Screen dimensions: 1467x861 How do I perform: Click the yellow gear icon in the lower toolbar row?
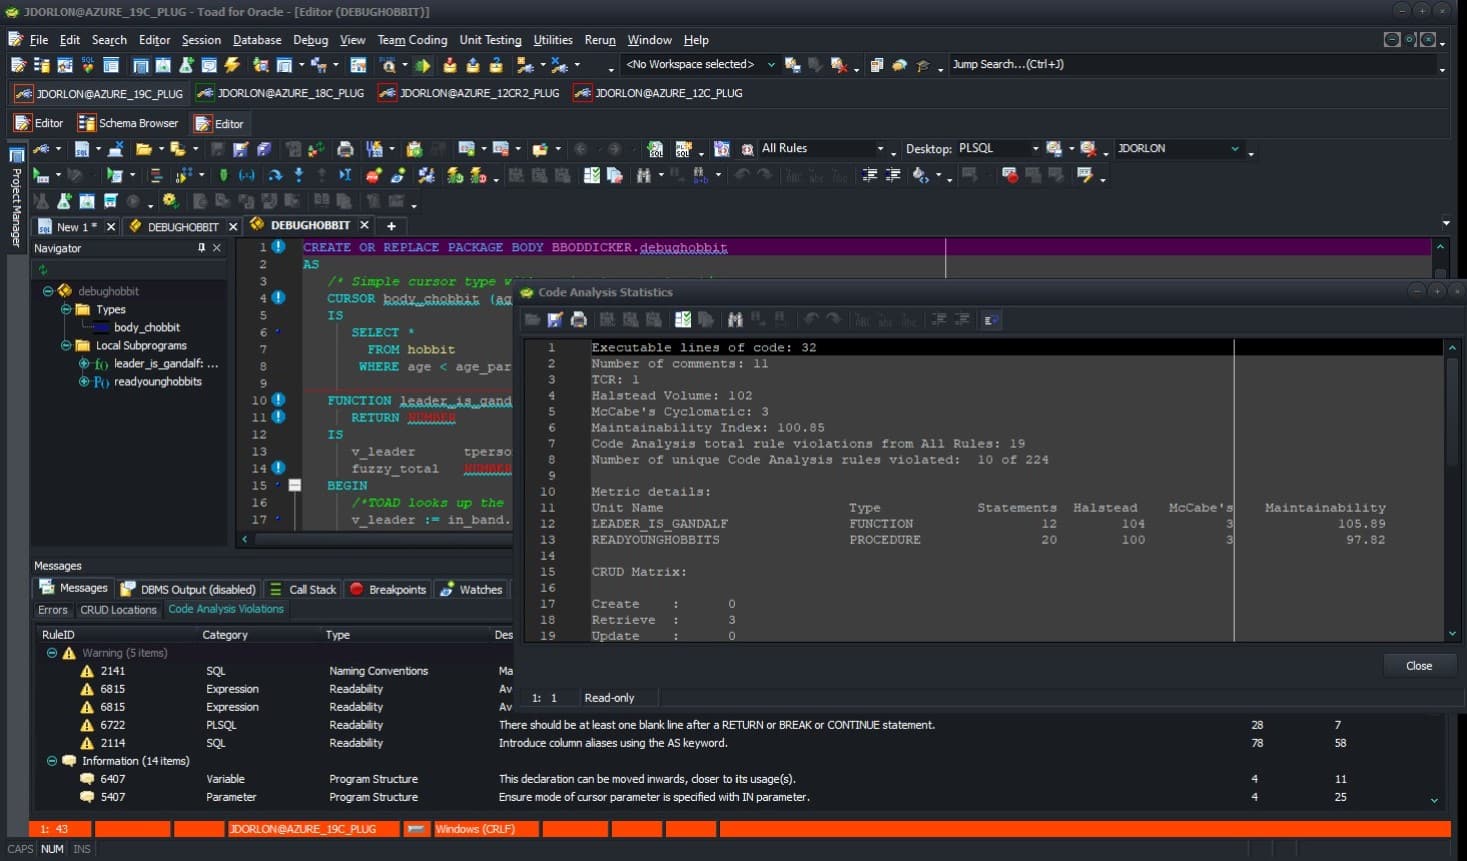click(170, 201)
